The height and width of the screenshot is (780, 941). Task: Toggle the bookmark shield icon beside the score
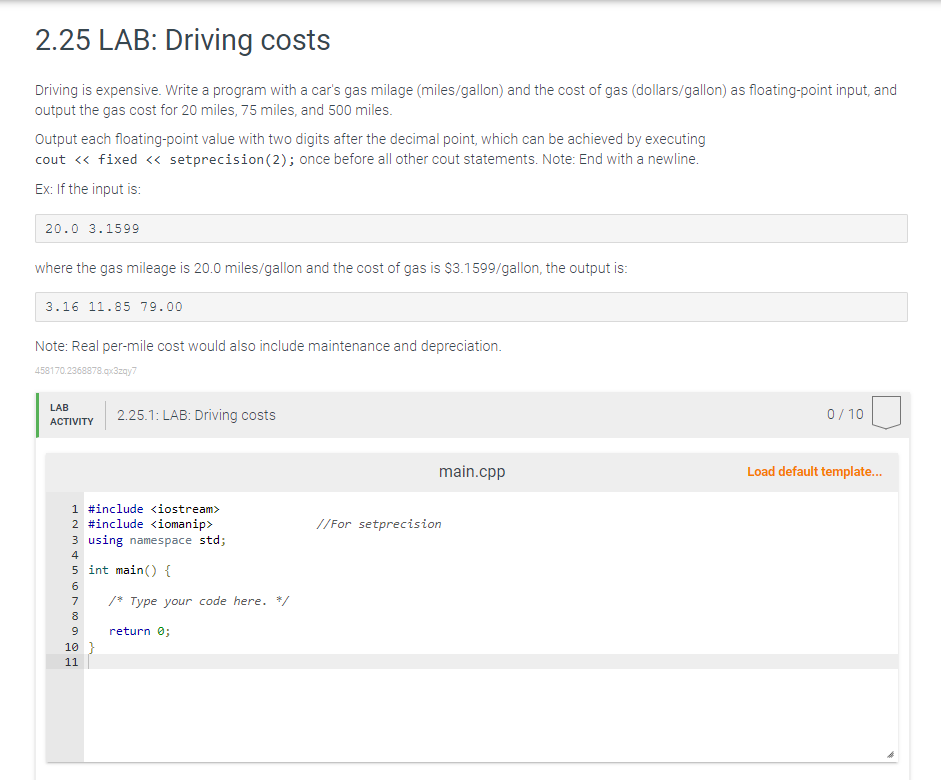[x=885, y=411]
